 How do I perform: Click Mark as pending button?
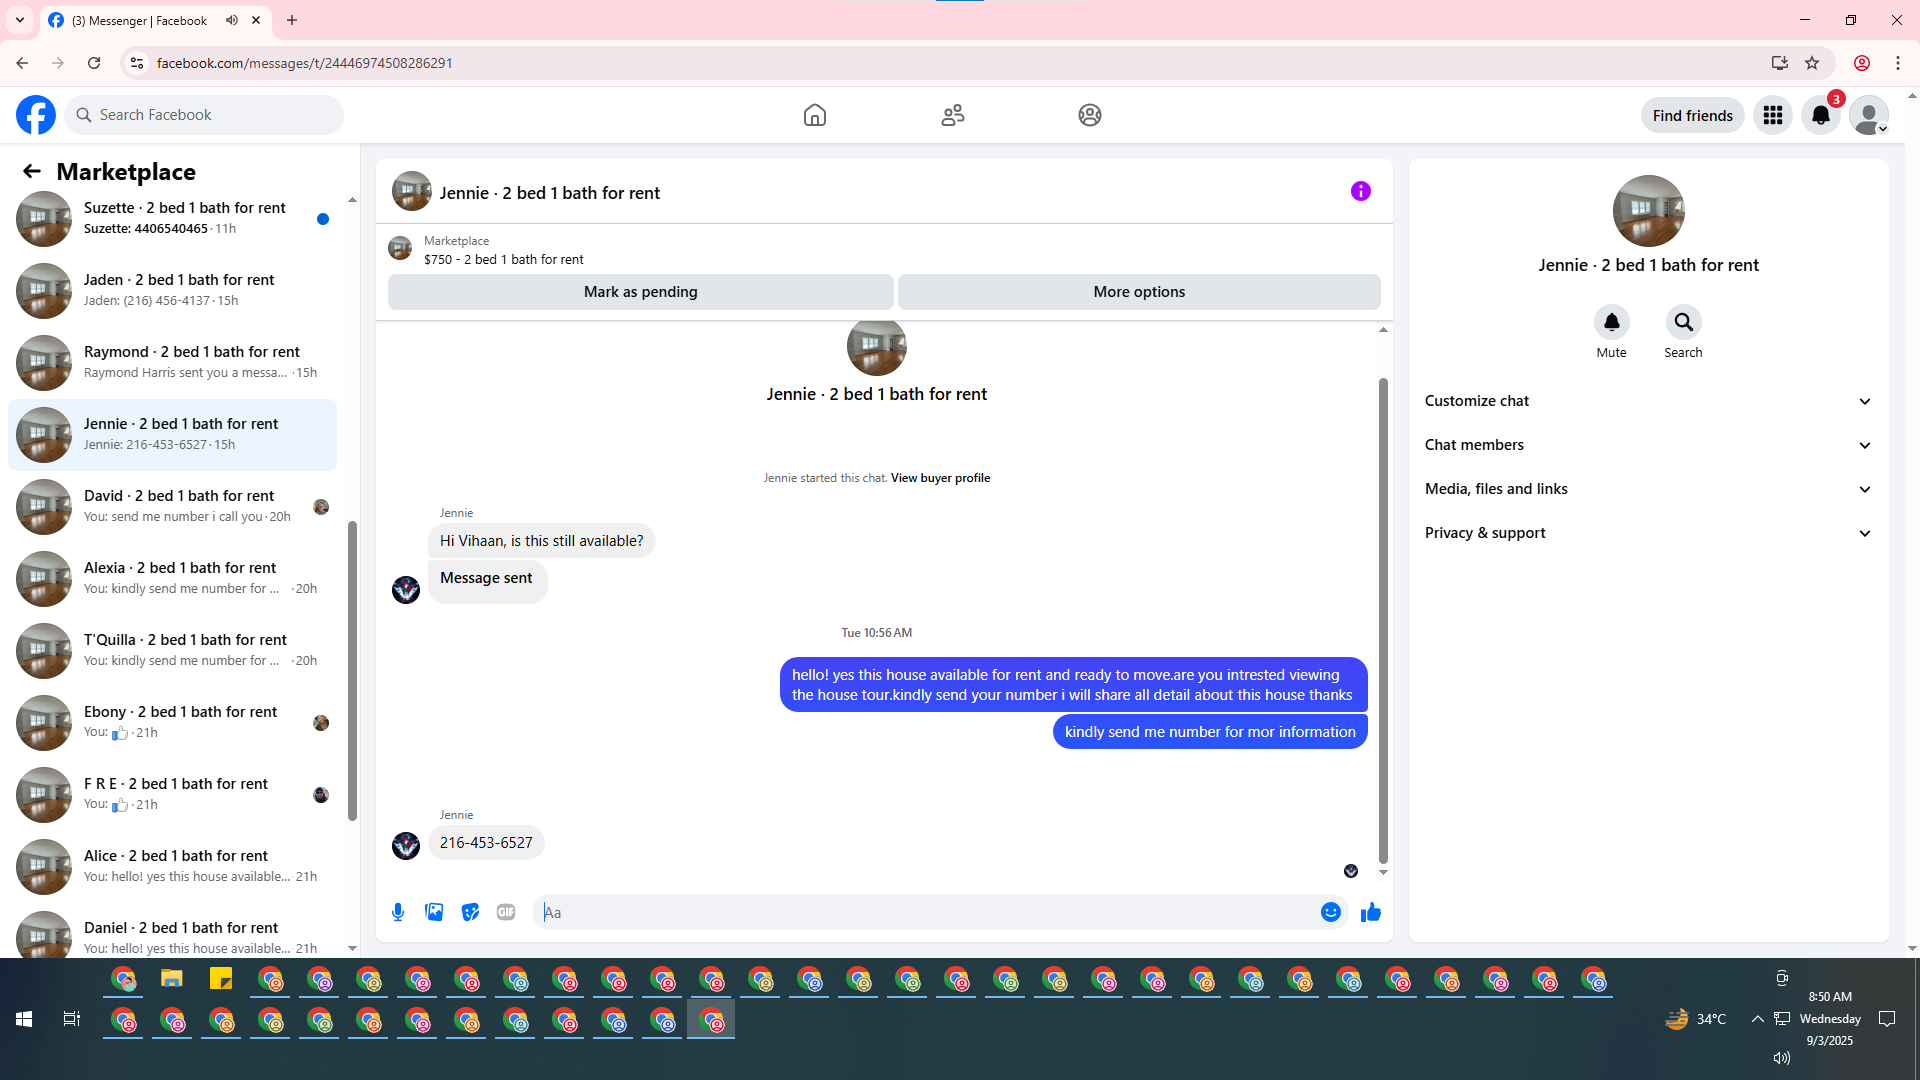coord(641,292)
